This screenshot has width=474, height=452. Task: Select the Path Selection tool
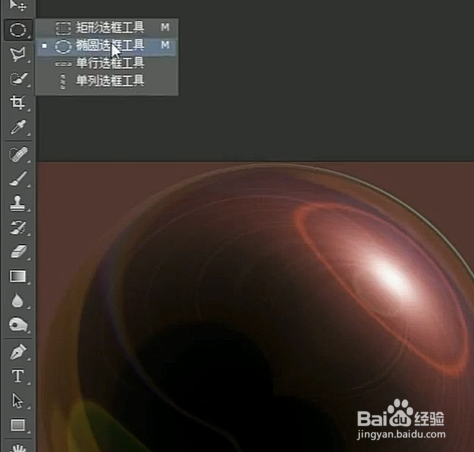coord(18,401)
